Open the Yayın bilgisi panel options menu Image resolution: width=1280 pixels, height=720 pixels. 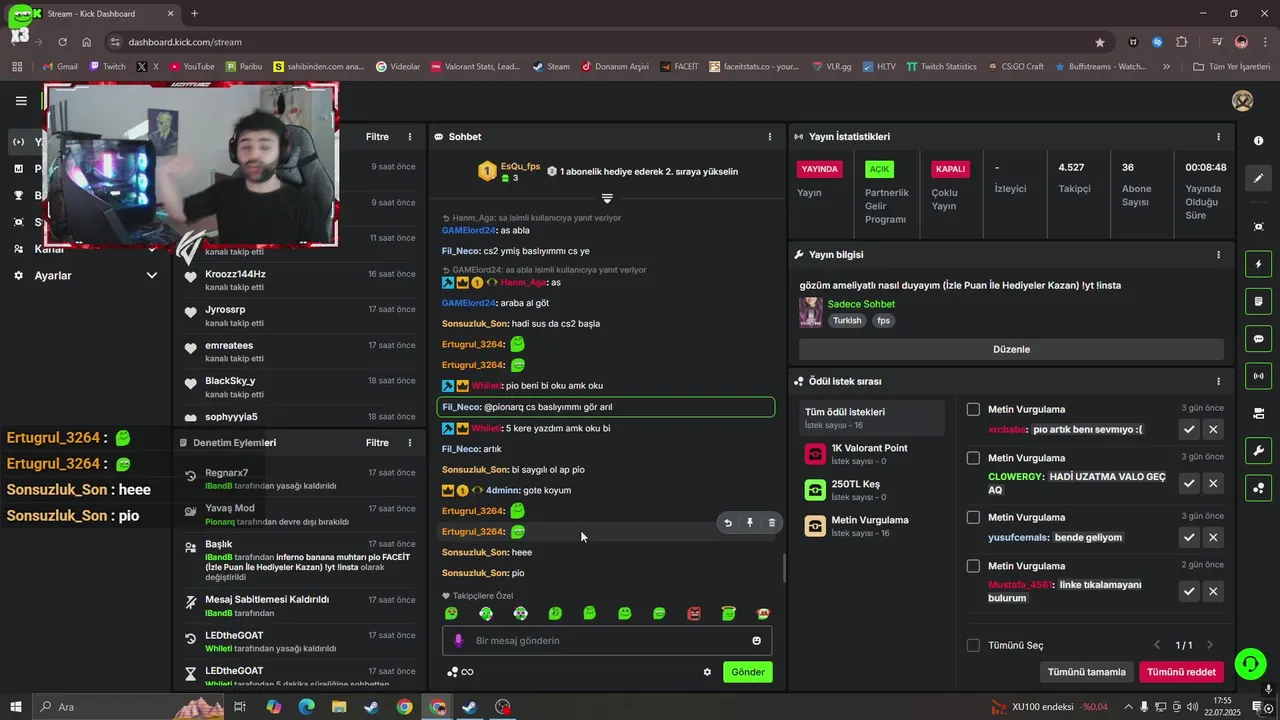pos(1218,255)
